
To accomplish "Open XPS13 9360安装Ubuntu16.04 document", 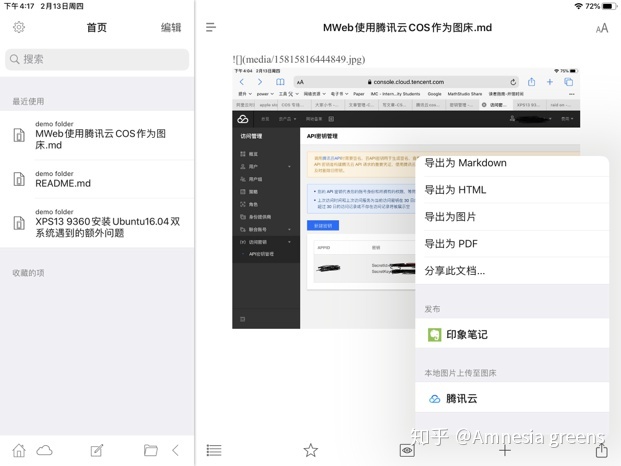I will (97, 223).
